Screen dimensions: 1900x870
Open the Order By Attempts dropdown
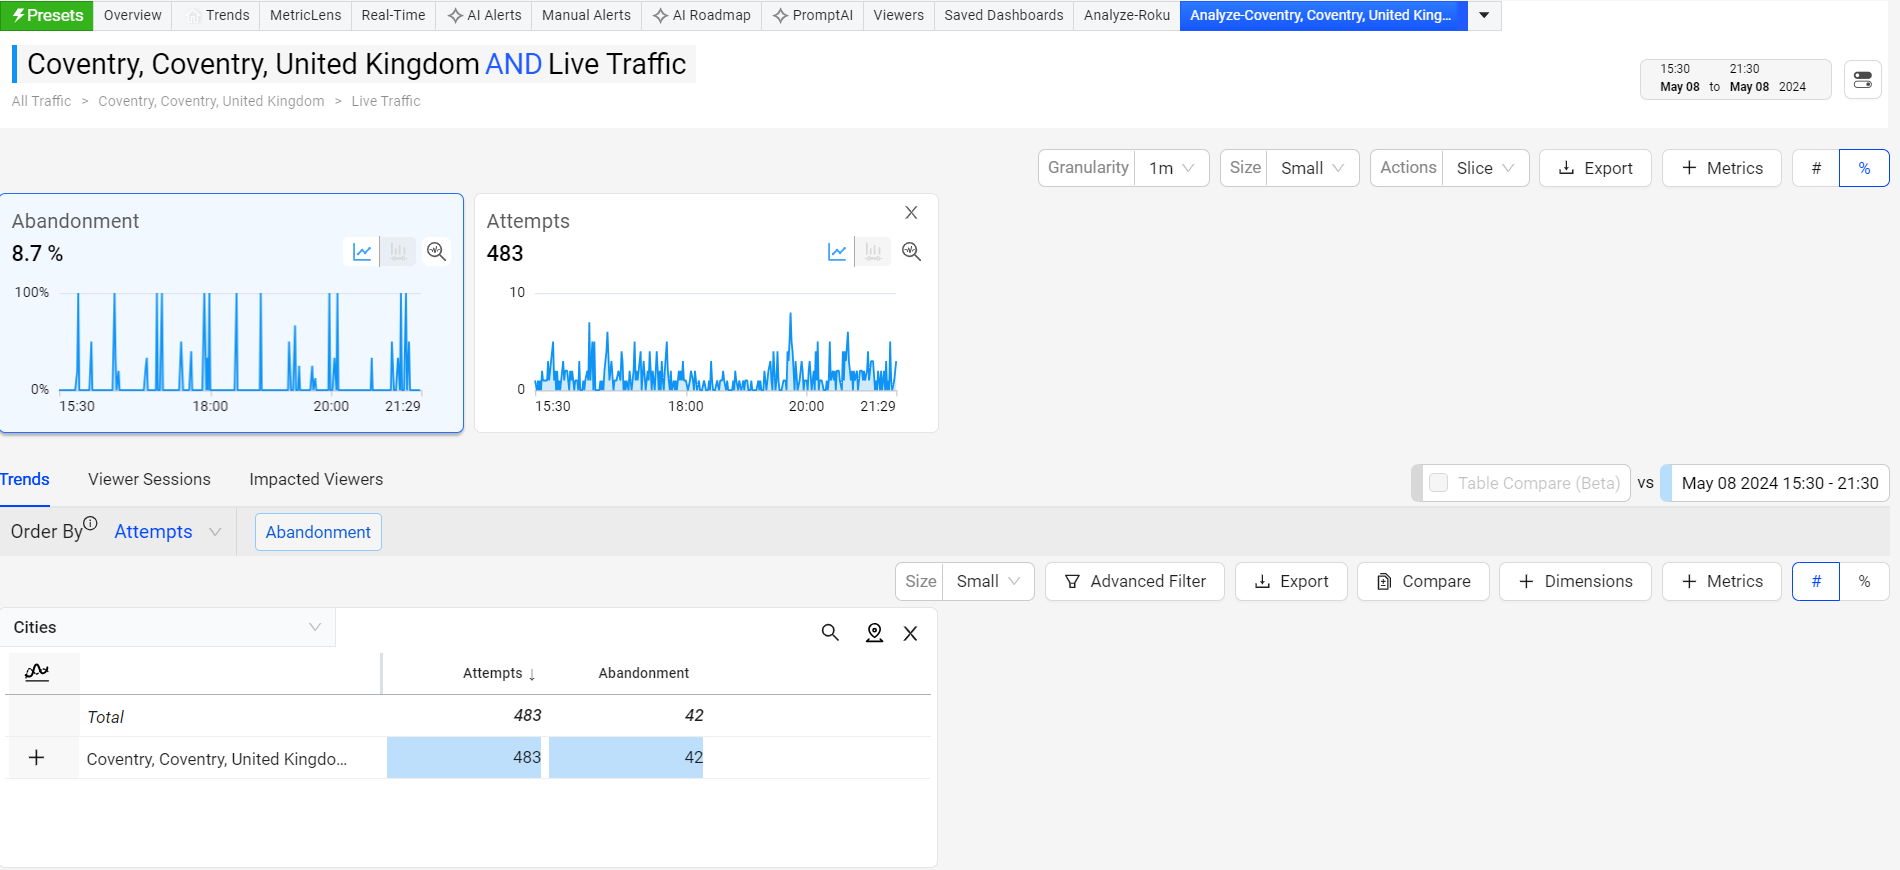point(167,532)
